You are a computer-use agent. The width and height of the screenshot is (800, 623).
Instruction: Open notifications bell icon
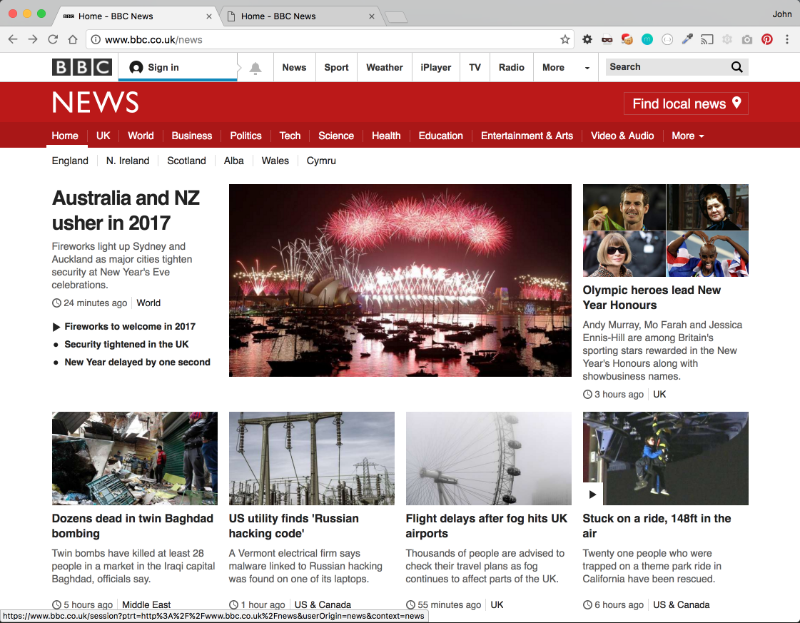(256, 68)
